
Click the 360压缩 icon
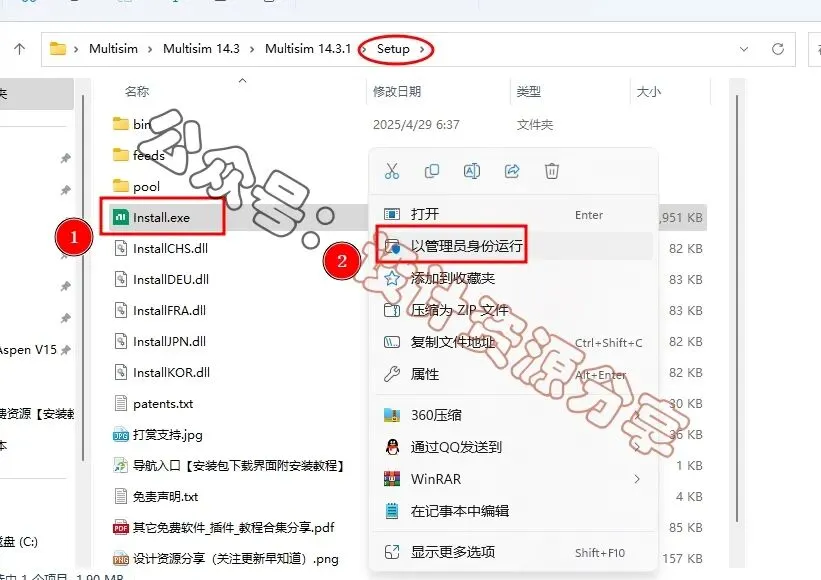coord(392,415)
